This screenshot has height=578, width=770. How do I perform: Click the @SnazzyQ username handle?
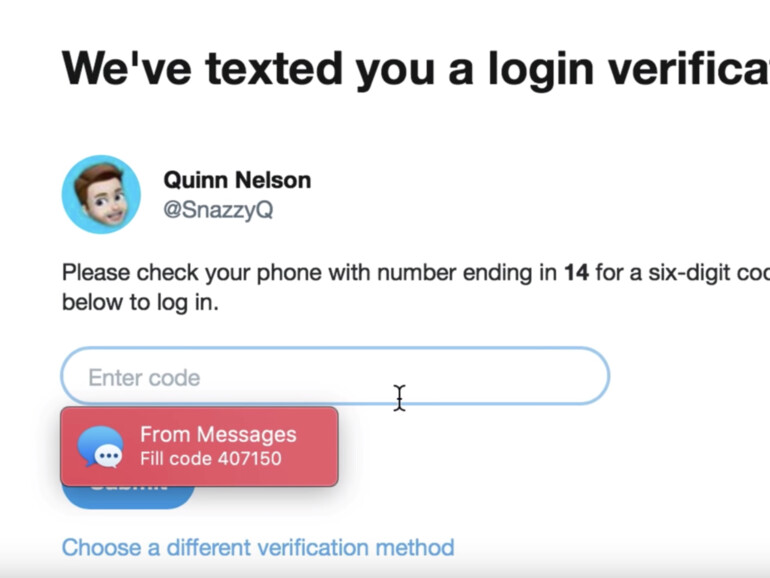tap(218, 210)
